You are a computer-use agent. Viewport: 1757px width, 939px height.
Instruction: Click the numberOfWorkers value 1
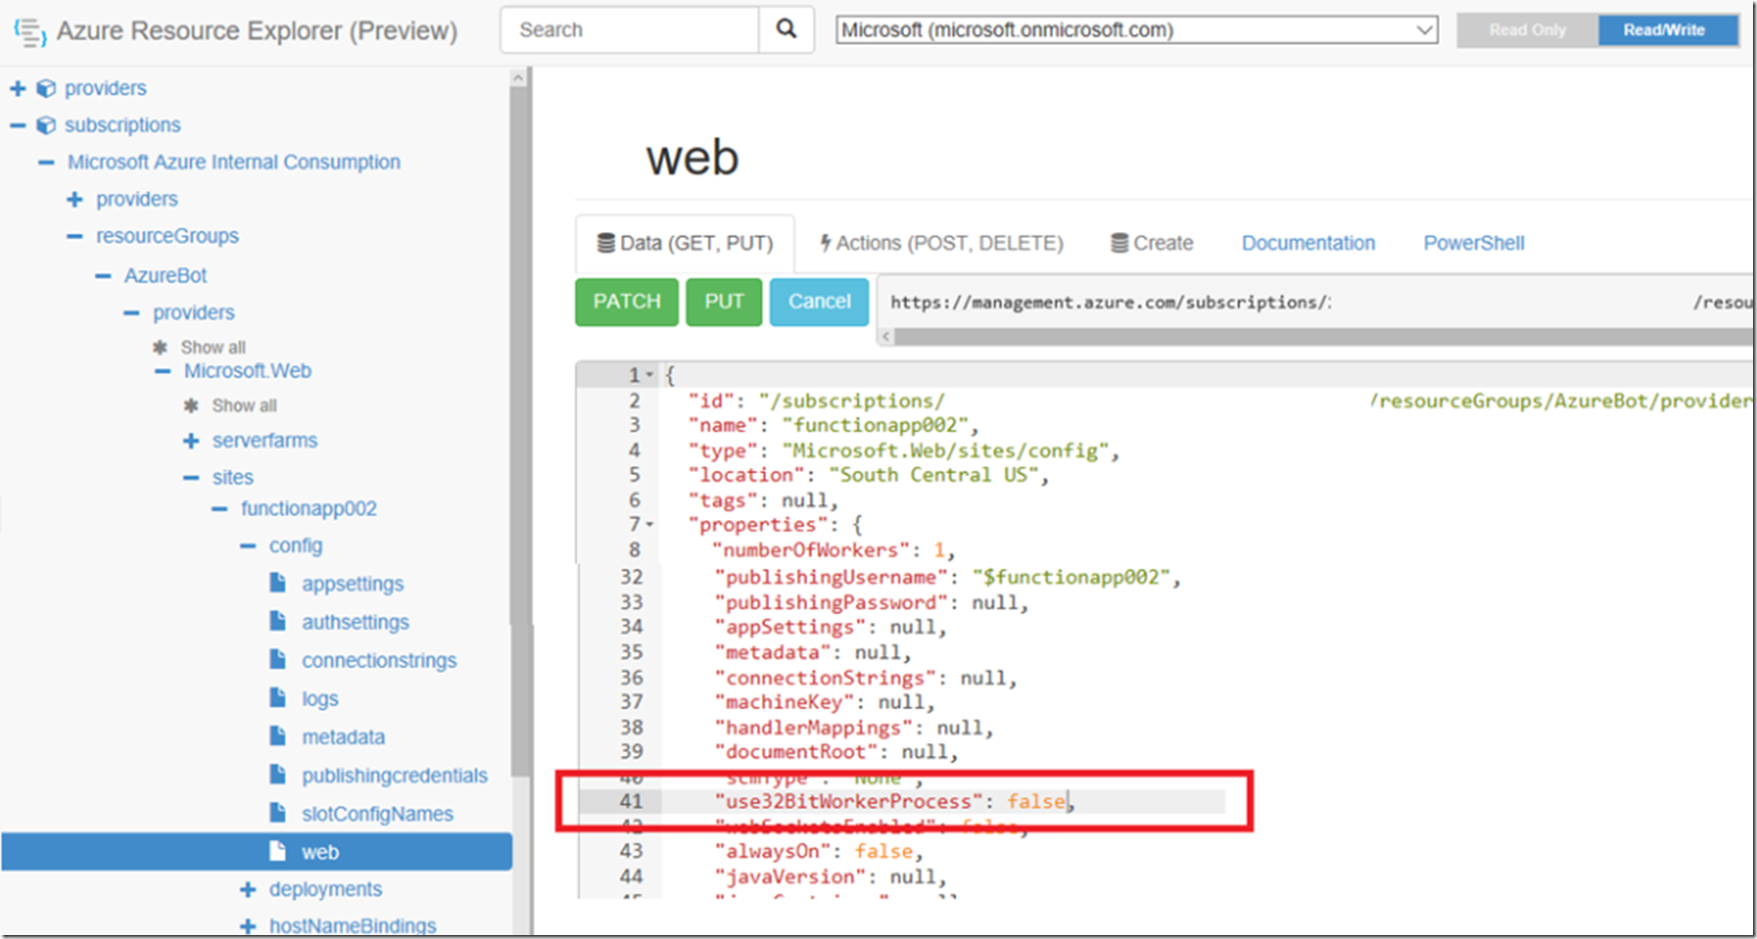tap(939, 550)
